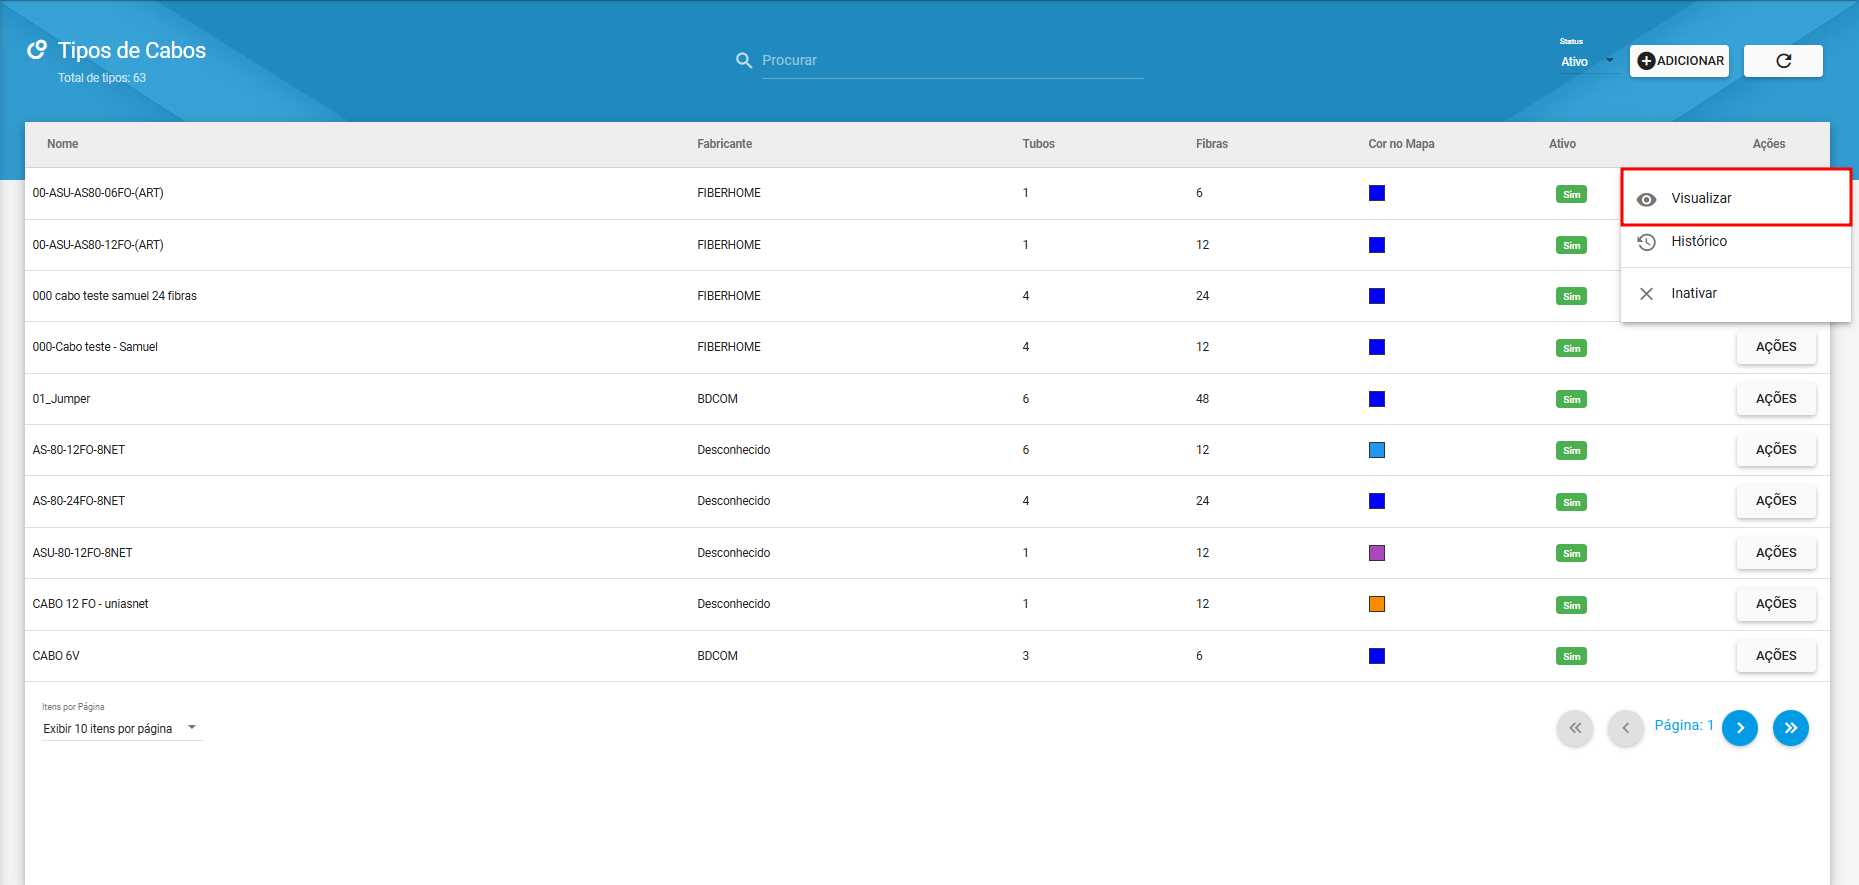Click BDCOM manufacturer in 01_Jumper row
1859x885 pixels.
coord(717,399)
